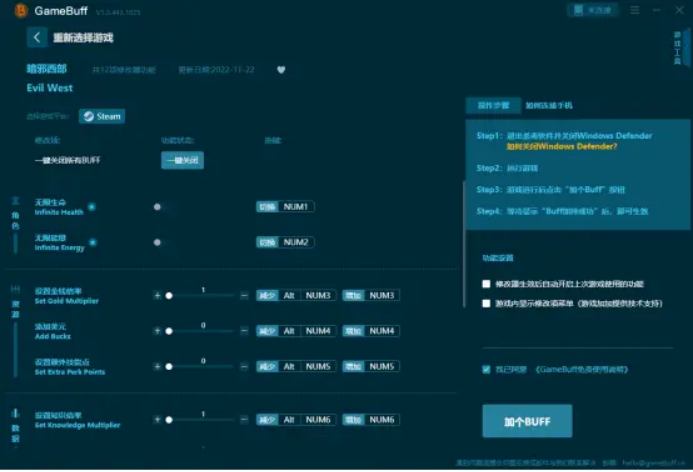
Task: Open the how to close Windows Defender link
Action: (x=561, y=146)
